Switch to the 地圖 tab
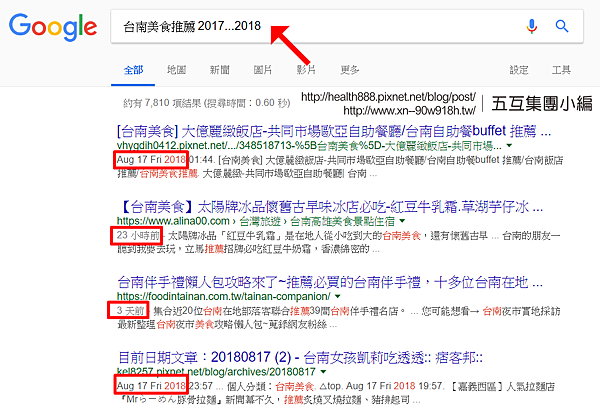This screenshot has height=415, width=600. point(176,70)
